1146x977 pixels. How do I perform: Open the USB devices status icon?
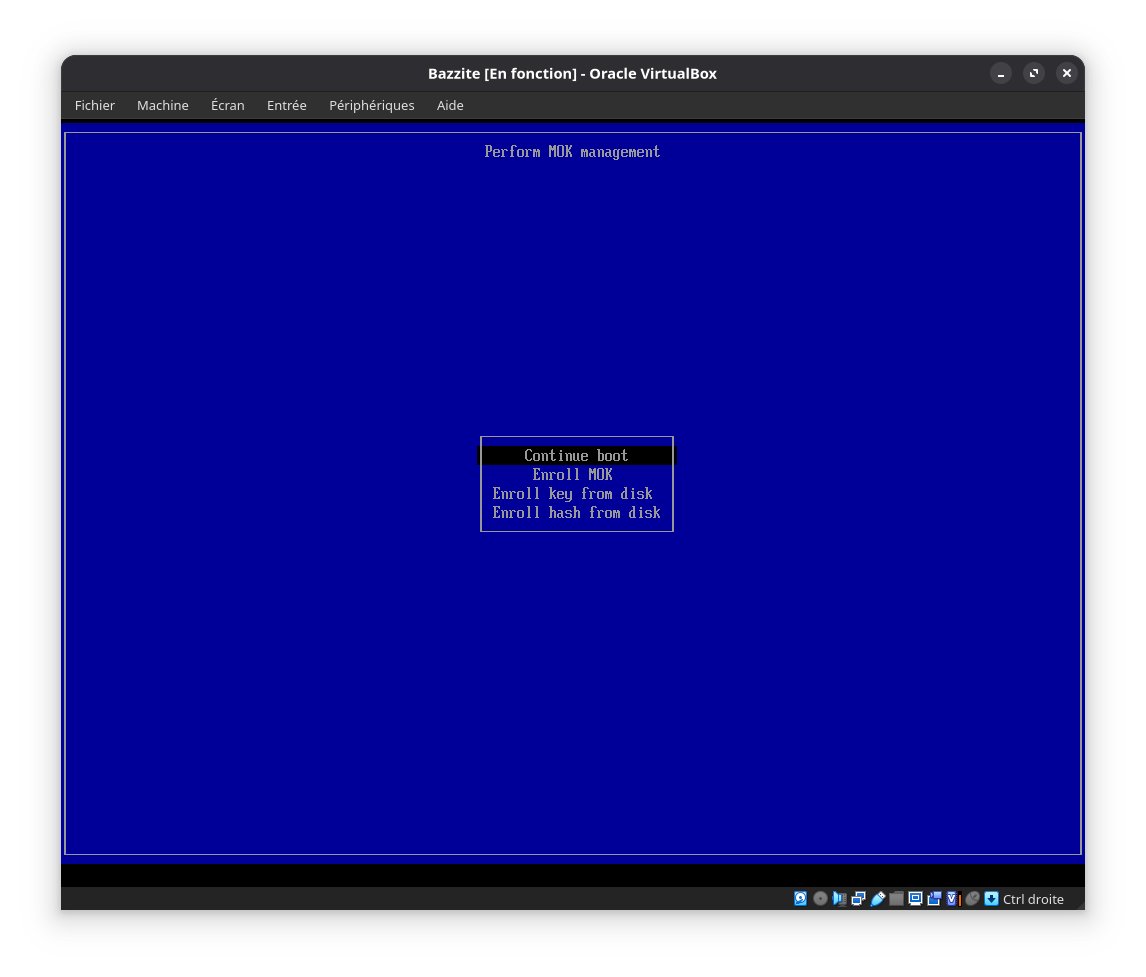pyautogui.click(x=877, y=899)
